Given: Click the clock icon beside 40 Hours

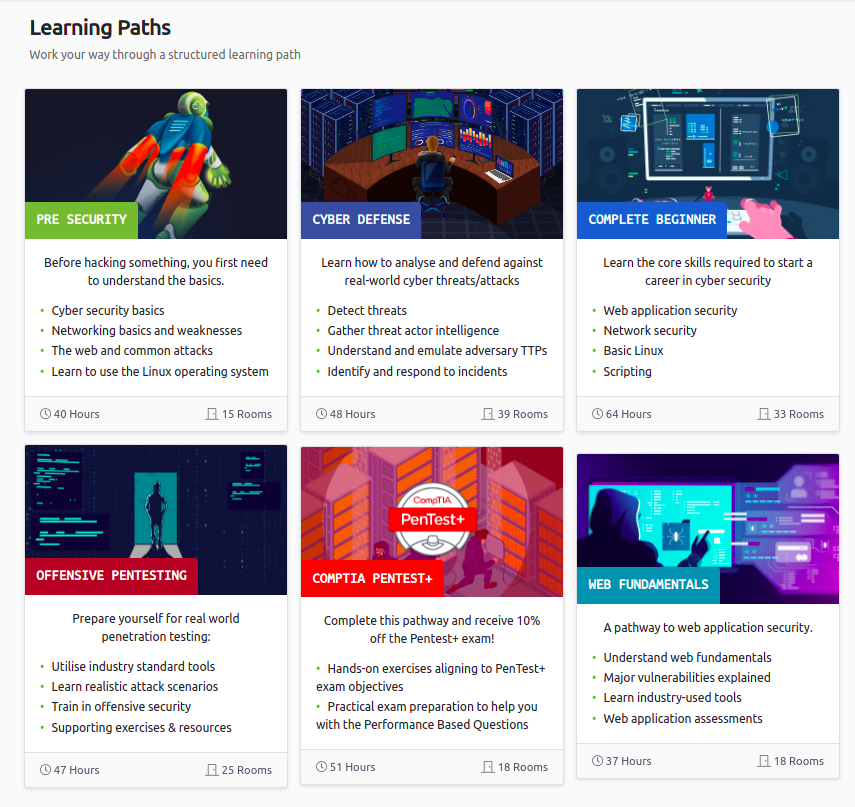Looking at the screenshot, I should click(x=45, y=414).
